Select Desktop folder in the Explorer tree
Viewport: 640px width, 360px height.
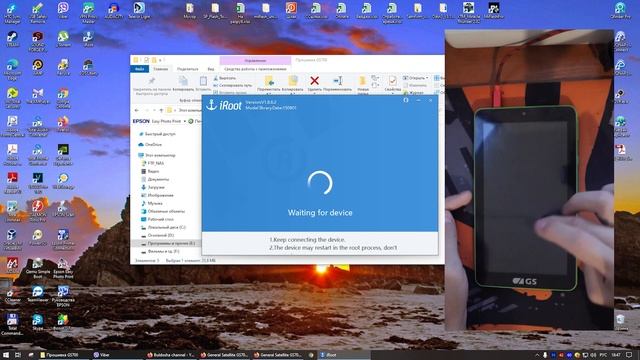click(x=157, y=219)
